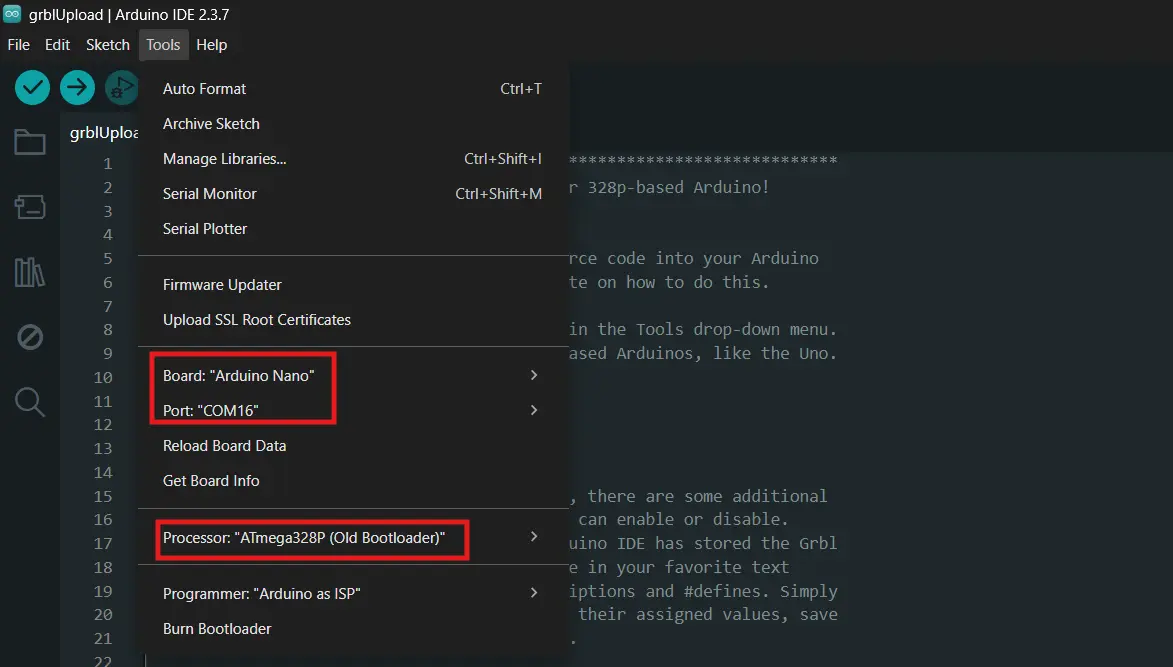Click the Upload arrow icon

(77, 87)
